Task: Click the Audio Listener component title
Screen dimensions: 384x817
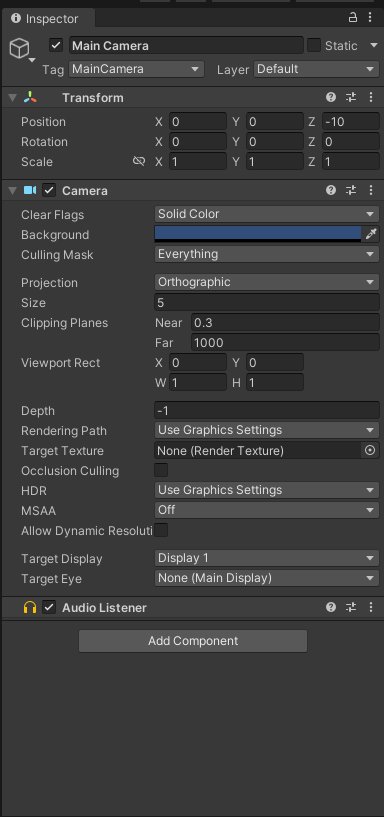Action: pyautogui.click(x=104, y=608)
